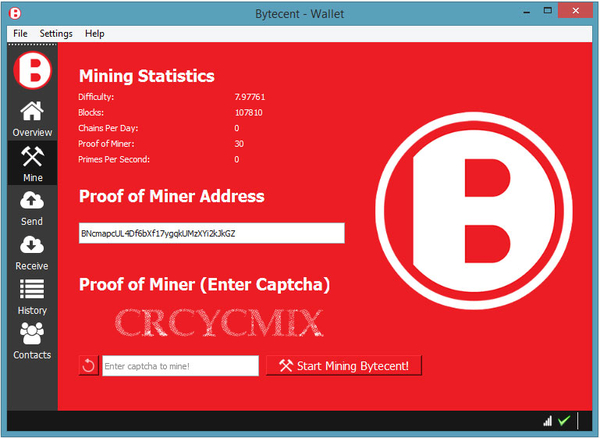Image resolution: width=600 pixels, height=438 pixels.
Task: Click the green checkmark sync status icon
Action: [564, 421]
